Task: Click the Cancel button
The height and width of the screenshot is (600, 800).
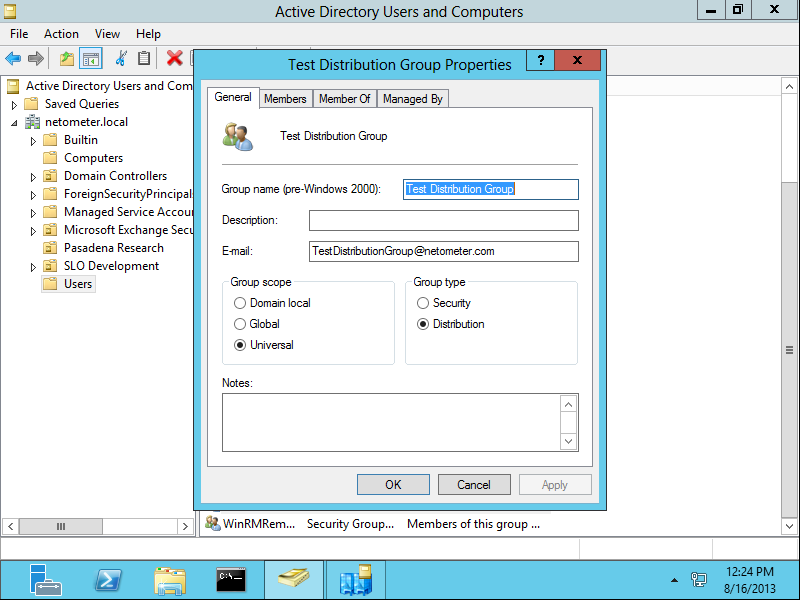Action: [x=474, y=484]
